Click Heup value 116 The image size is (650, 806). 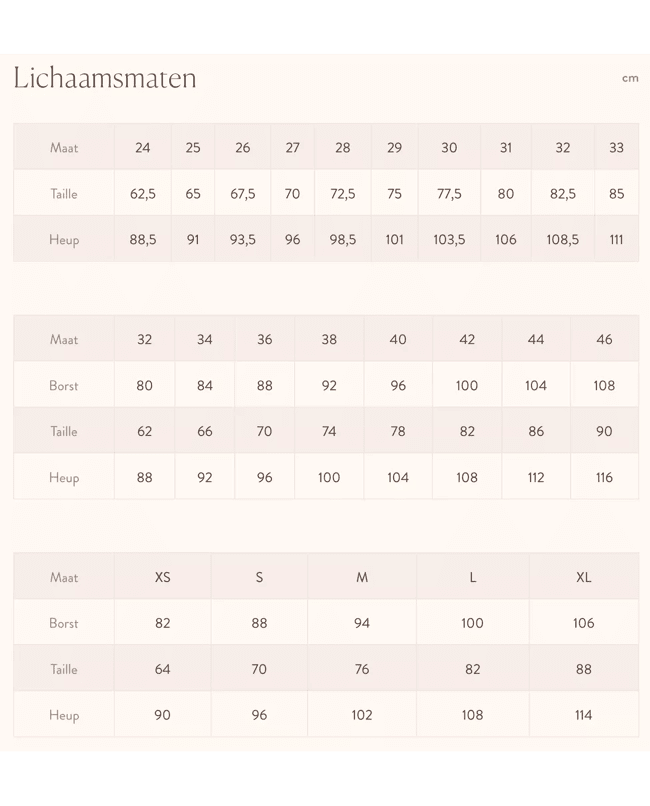(x=604, y=478)
